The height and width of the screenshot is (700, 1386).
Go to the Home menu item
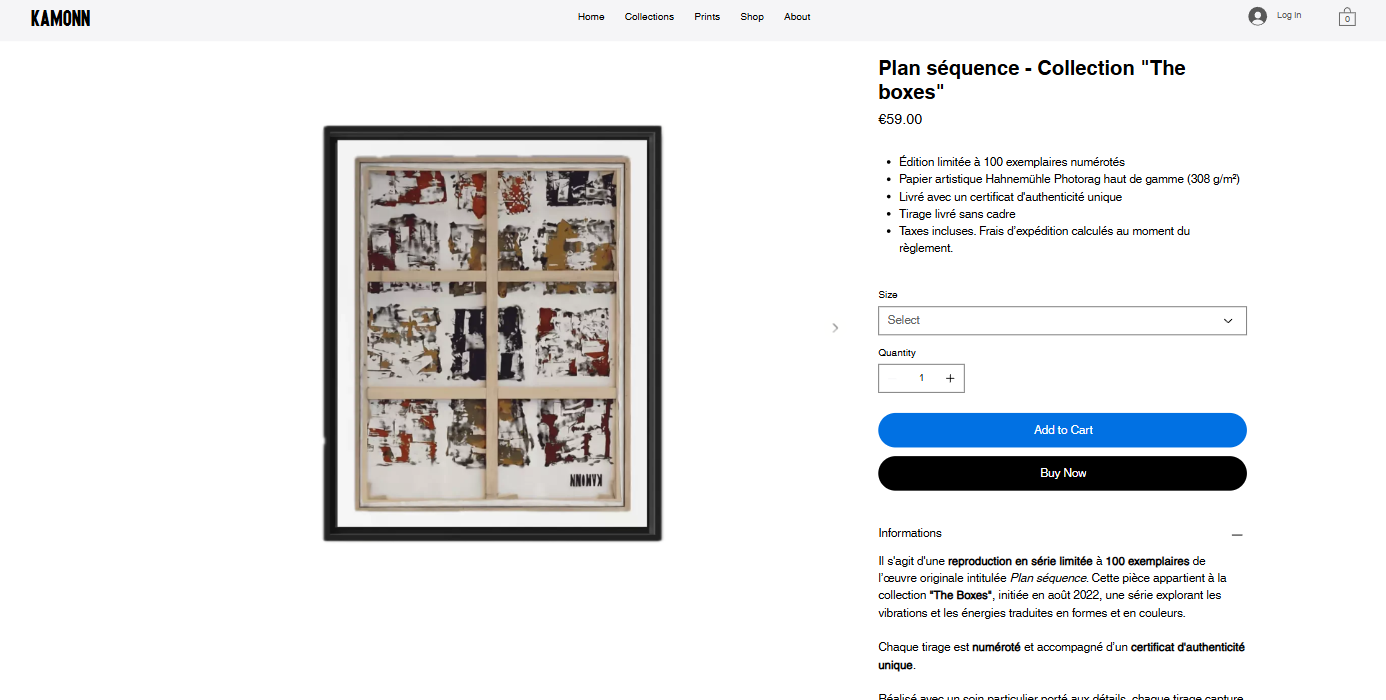591,17
